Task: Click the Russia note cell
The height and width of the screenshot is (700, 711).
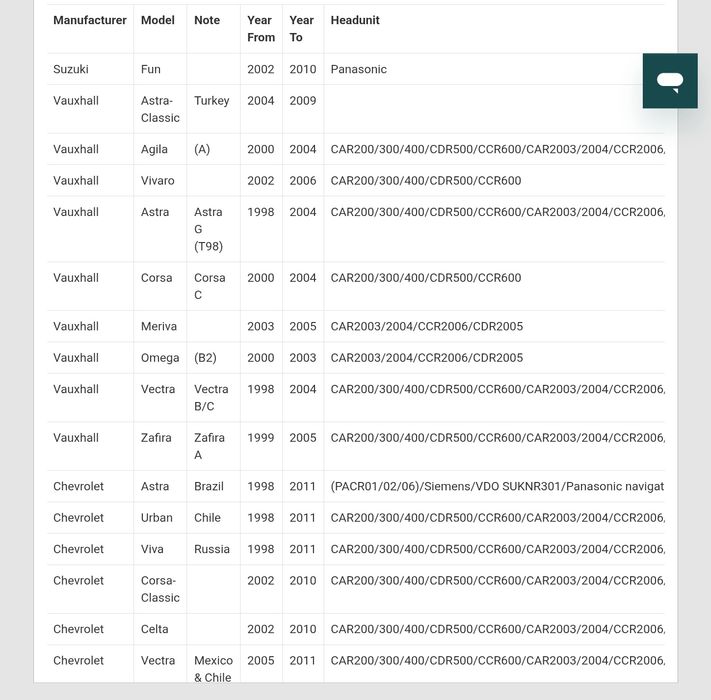Action: coord(212,549)
